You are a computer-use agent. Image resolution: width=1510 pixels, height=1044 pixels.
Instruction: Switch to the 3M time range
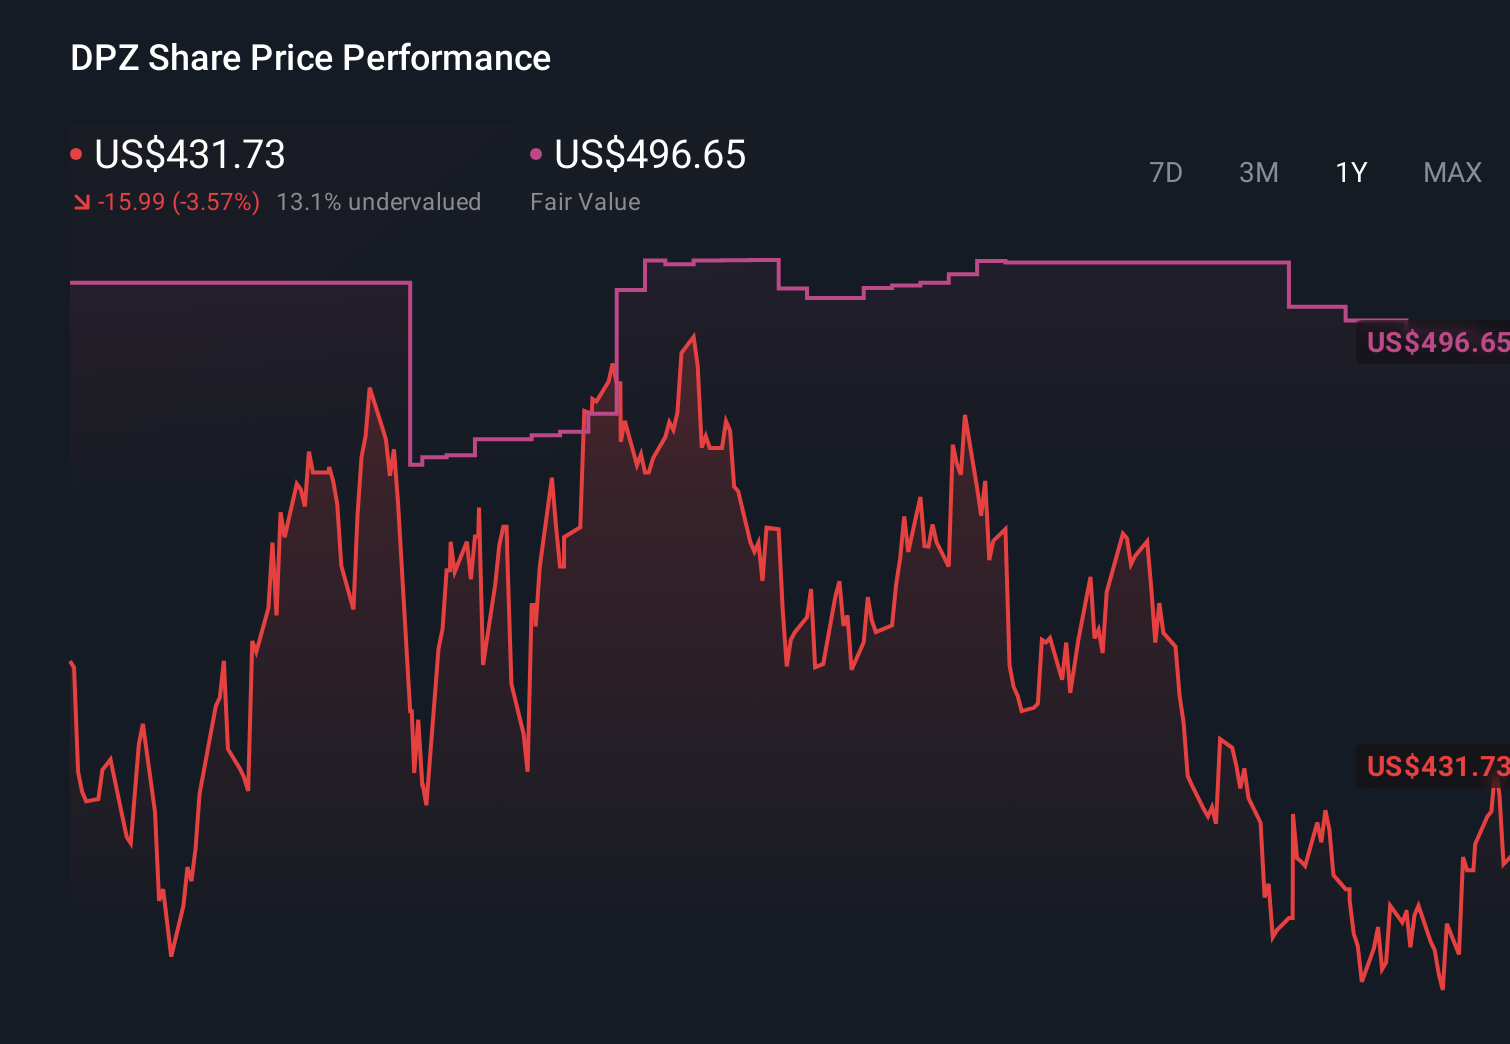pos(1258,172)
